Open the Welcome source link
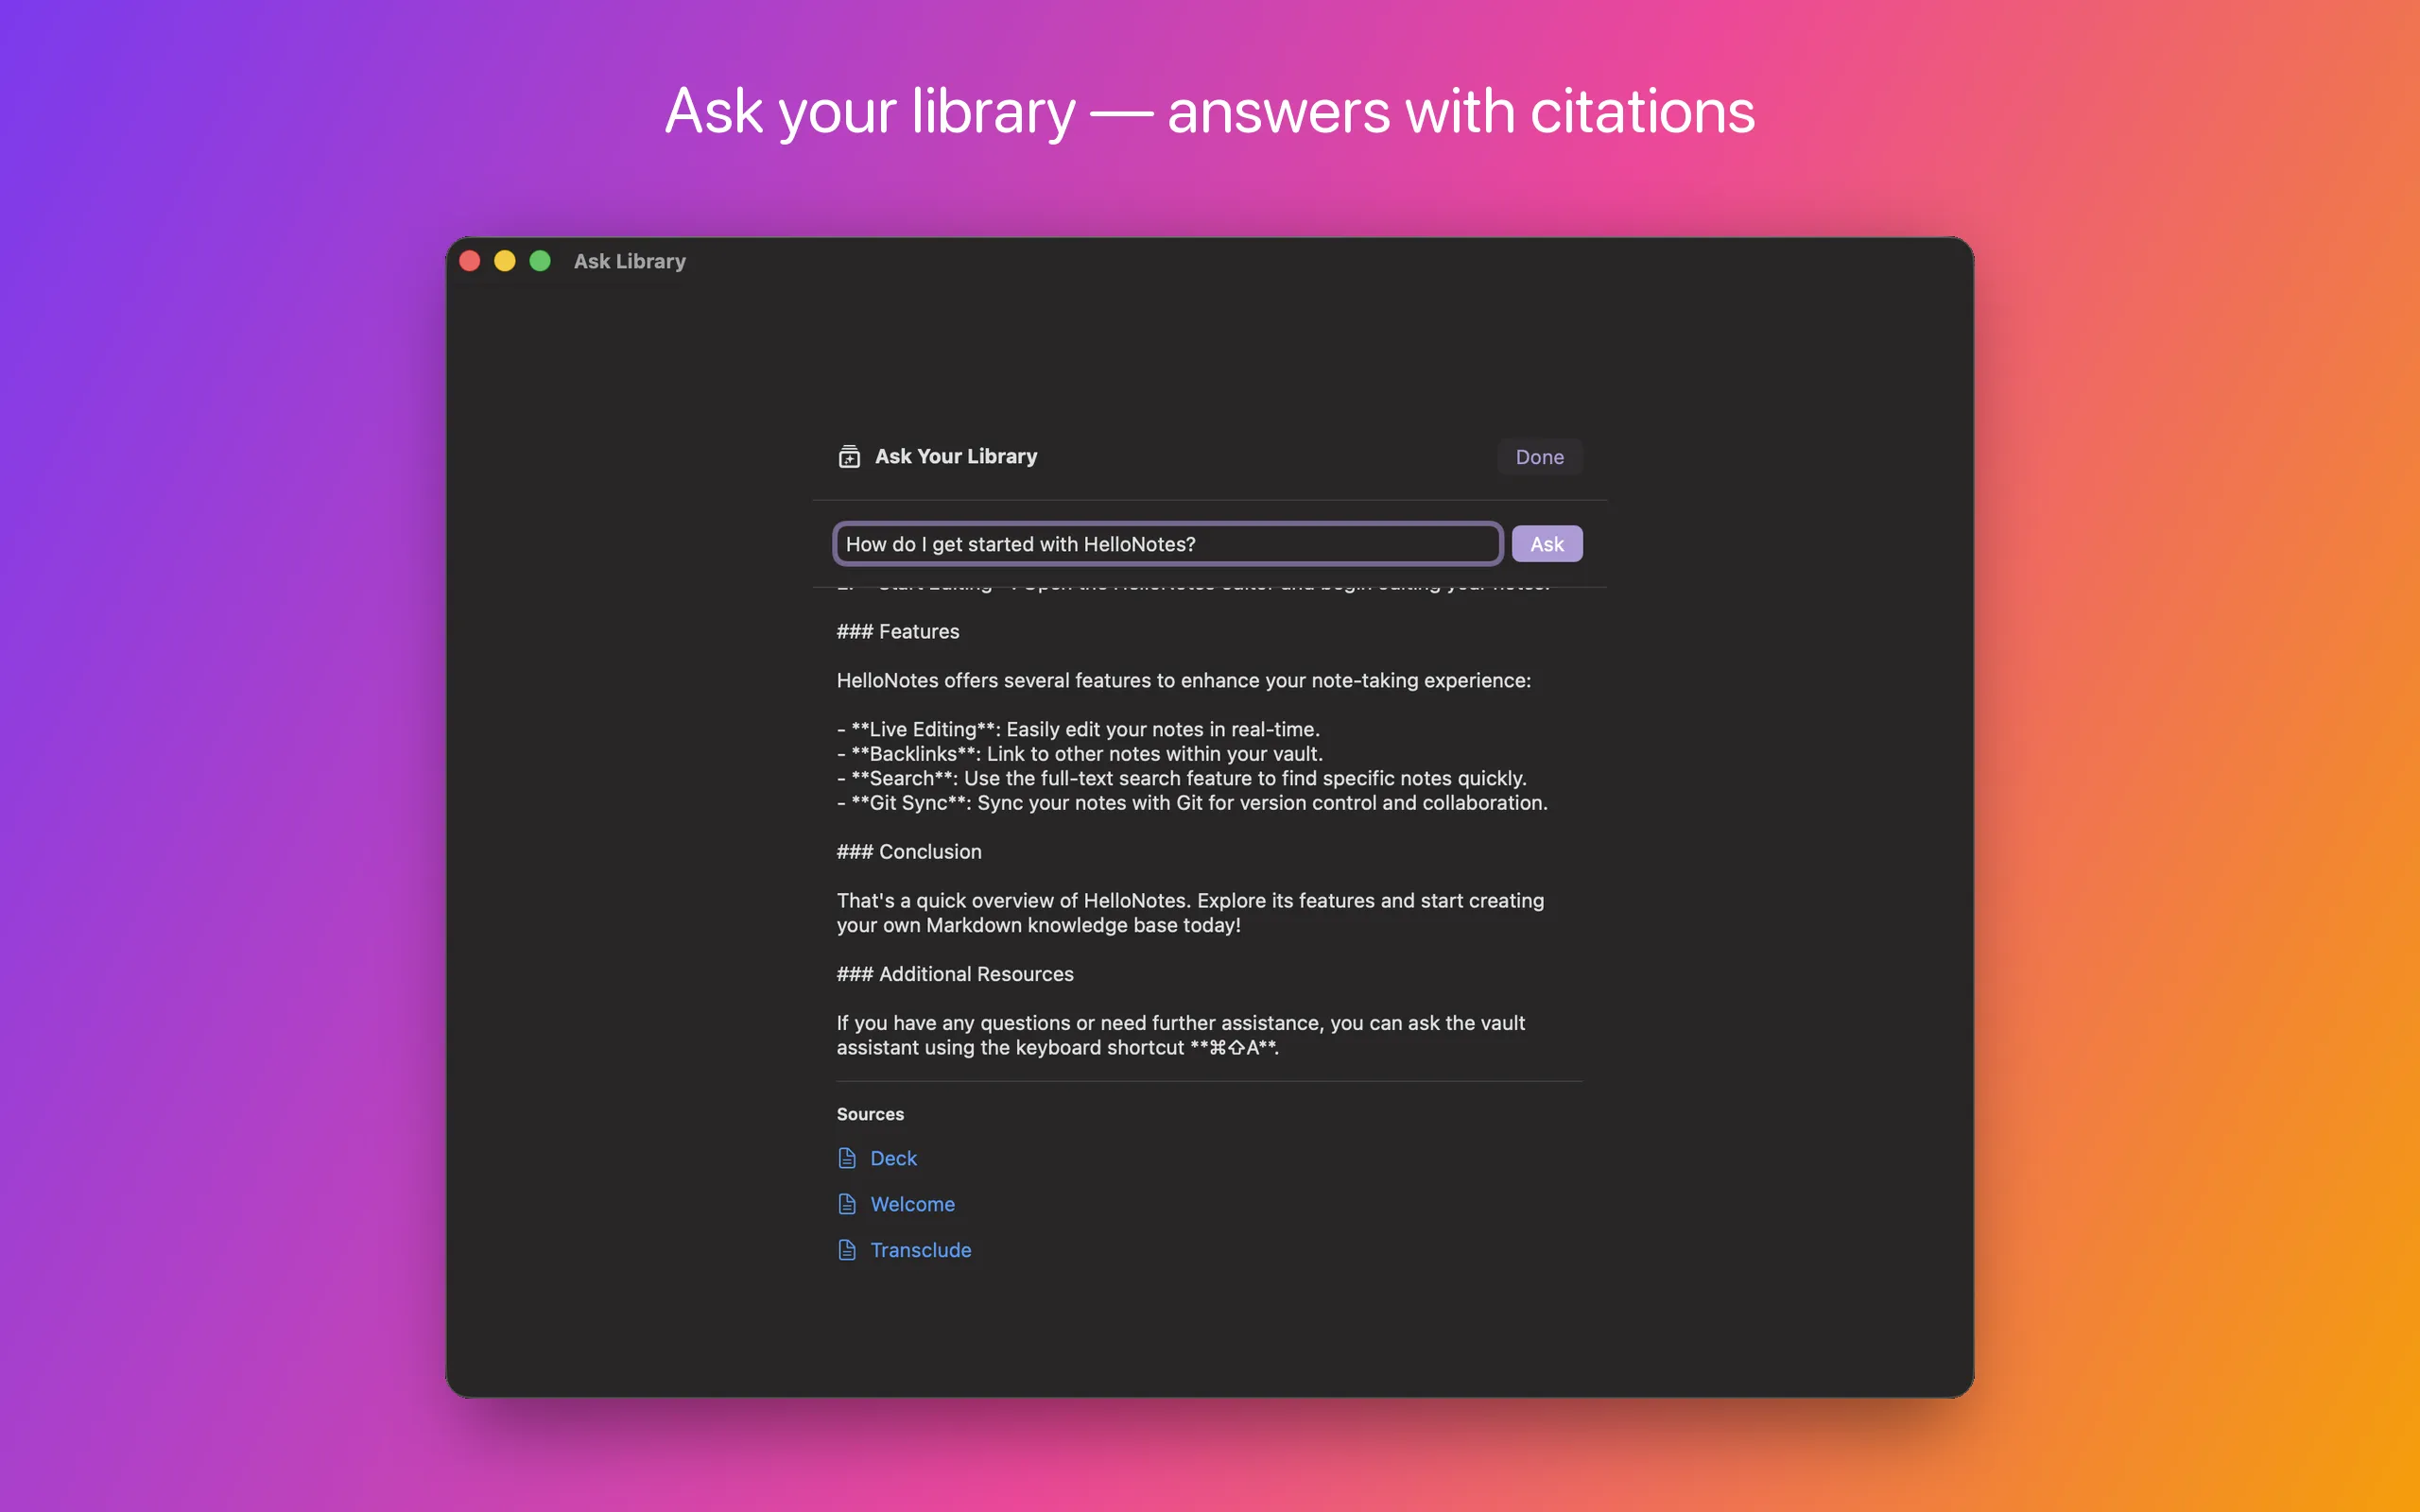2420x1512 pixels. [x=912, y=1204]
